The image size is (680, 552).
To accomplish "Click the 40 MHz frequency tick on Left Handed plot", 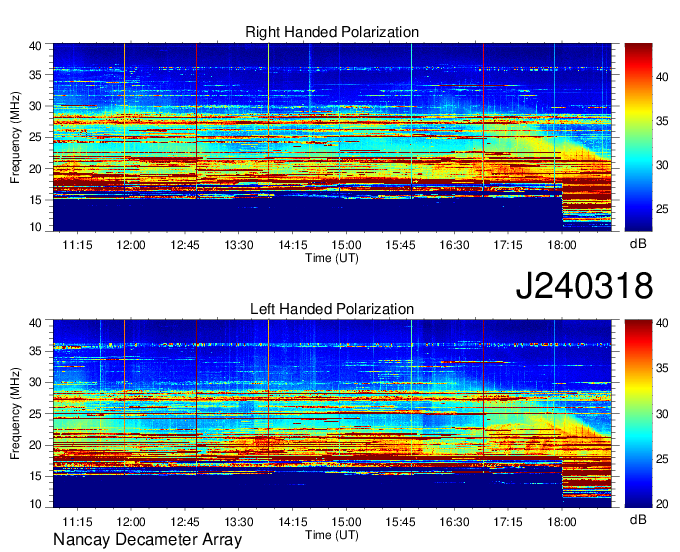I will point(35,322).
